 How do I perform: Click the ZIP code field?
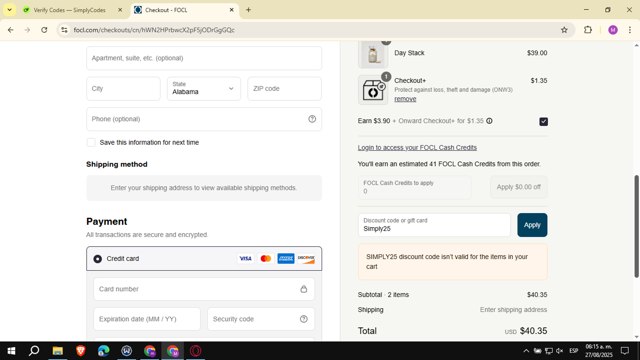click(284, 89)
